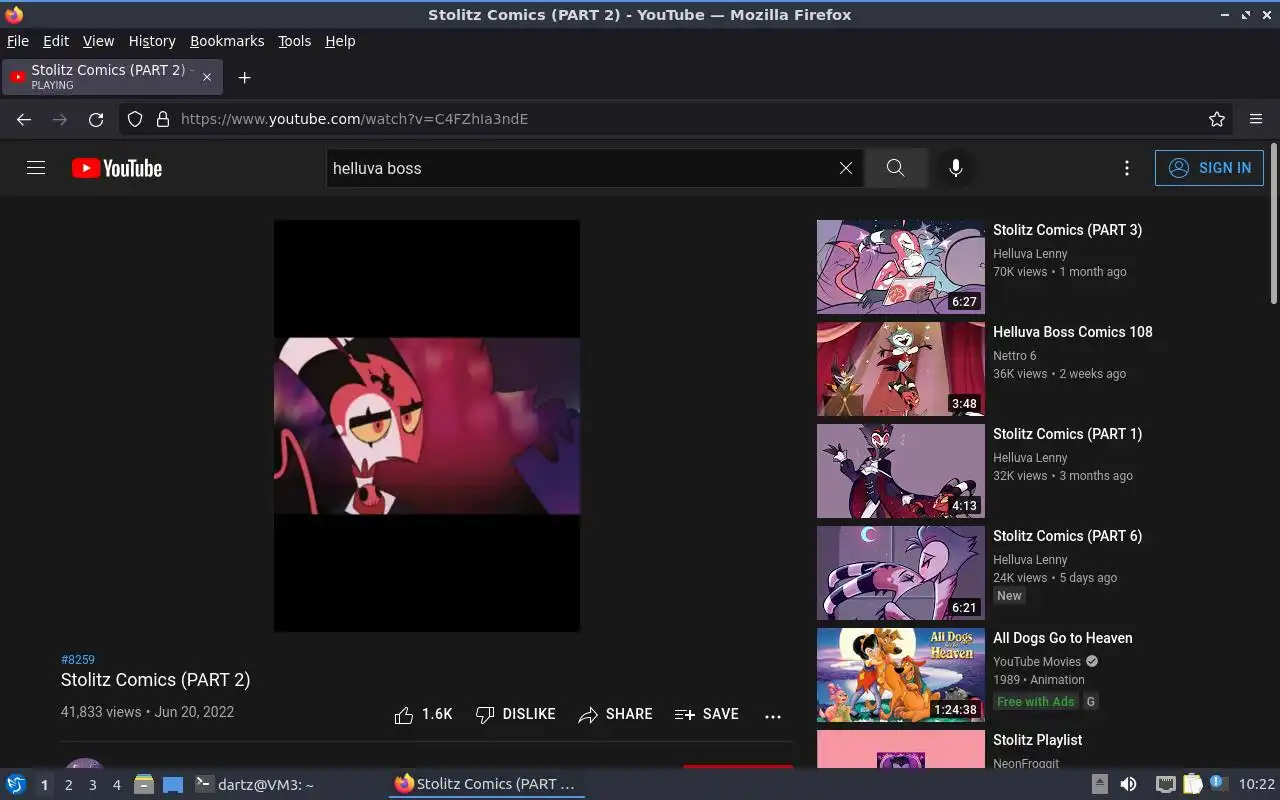Screen dimensions: 1280x800
Task: Open Stolitz Comics (PART 1) thumbnail
Action: pyautogui.click(x=901, y=471)
